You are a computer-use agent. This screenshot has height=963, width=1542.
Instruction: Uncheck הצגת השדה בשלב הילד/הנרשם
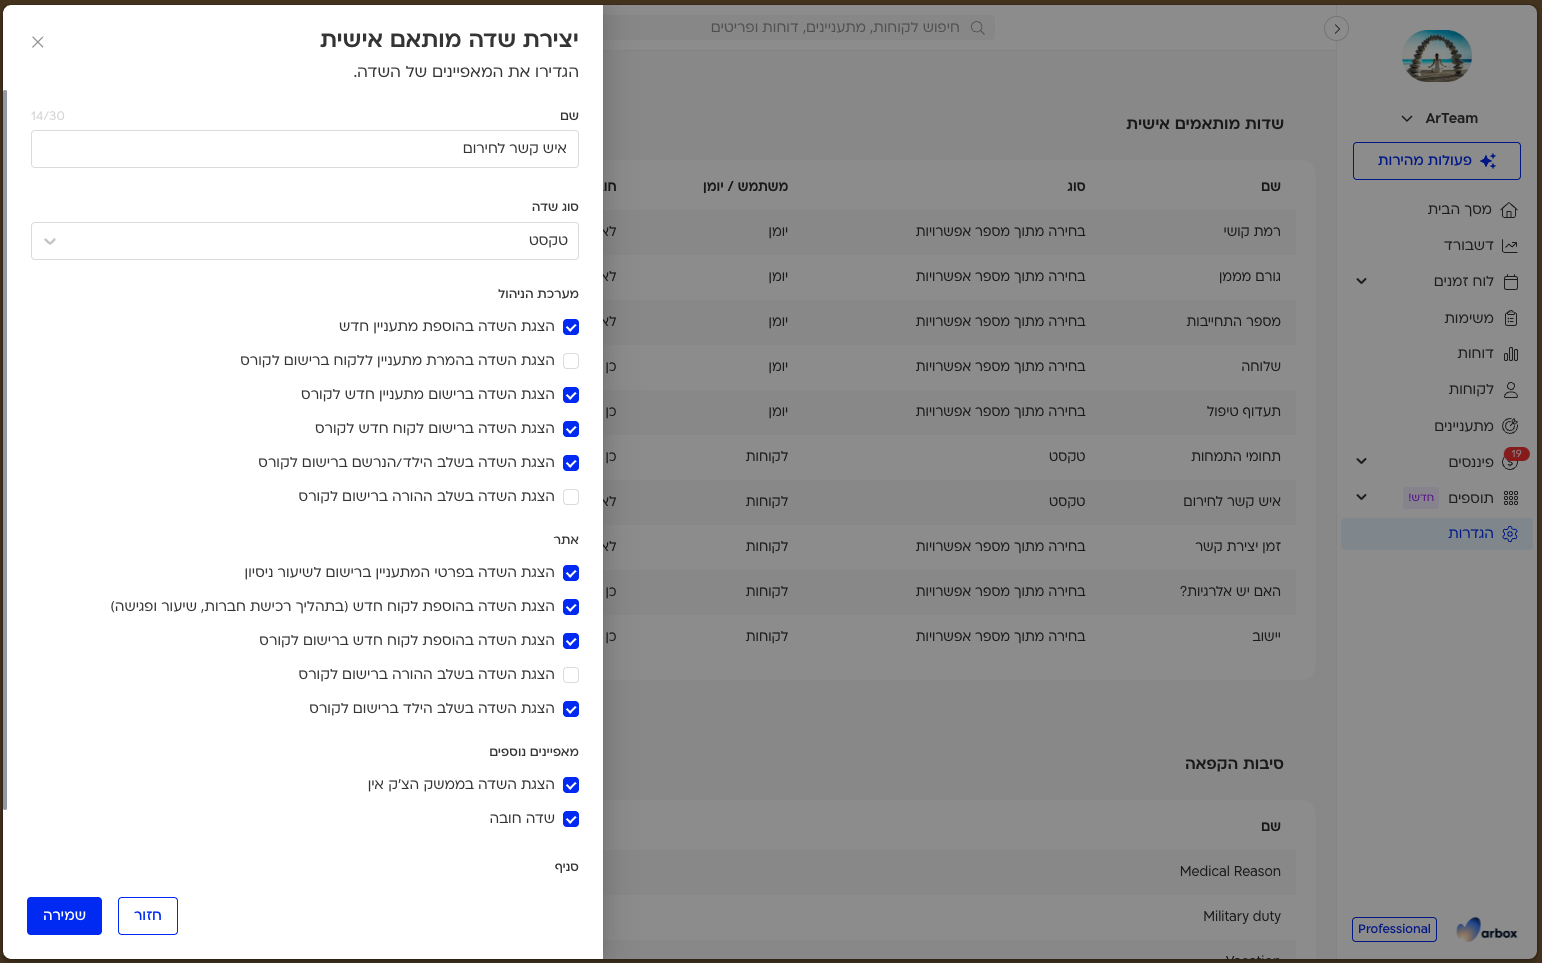click(571, 463)
